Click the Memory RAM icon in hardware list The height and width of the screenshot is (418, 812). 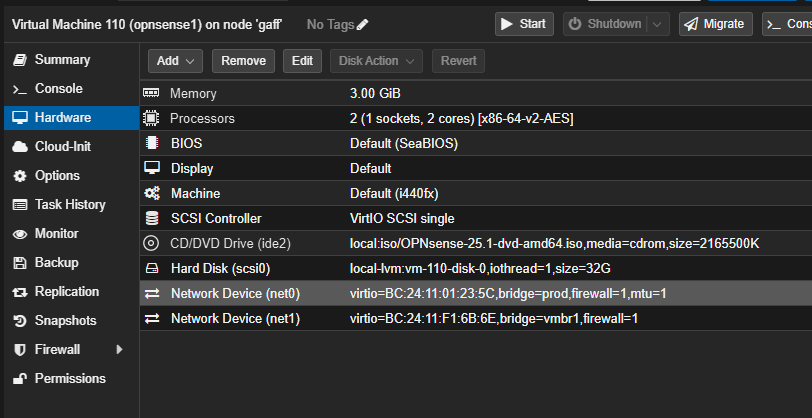[x=152, y=93]
